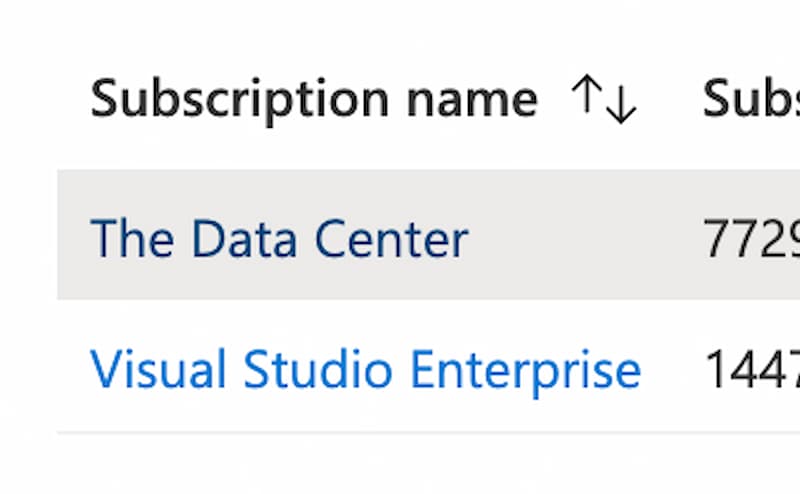Select the subscription ID starting with 7729
This screenshot has width=800, height=494.
(x=751, y=238)
